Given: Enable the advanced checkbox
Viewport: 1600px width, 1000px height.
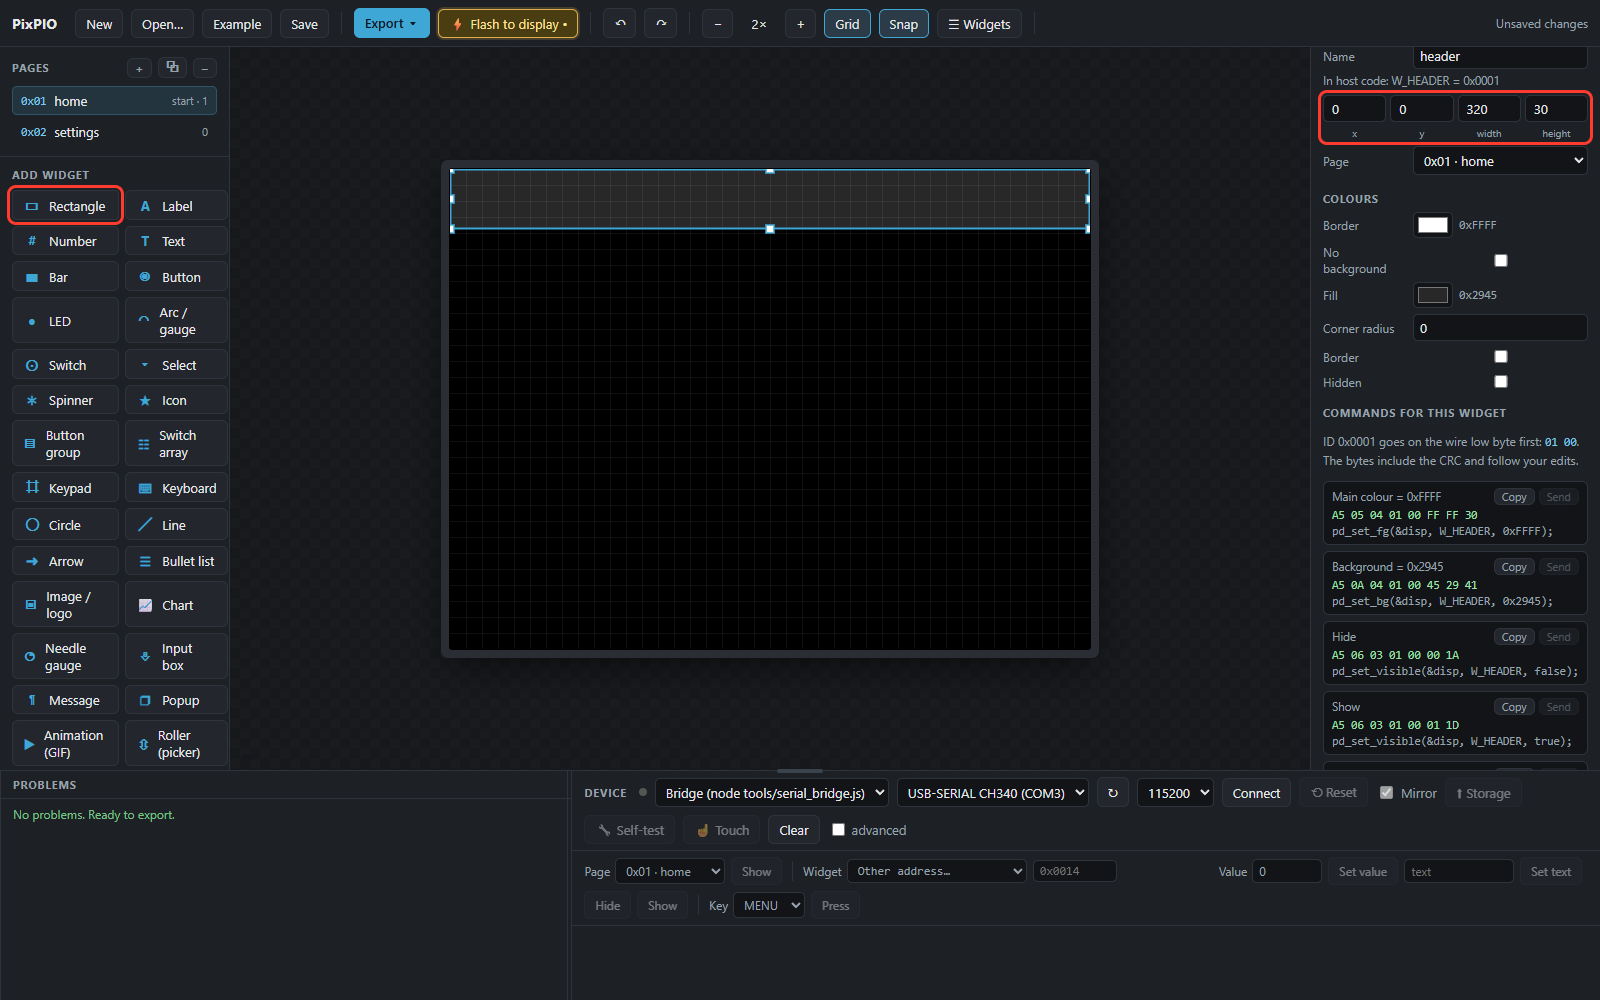Looking at the screenshot, I should point(838,829).
